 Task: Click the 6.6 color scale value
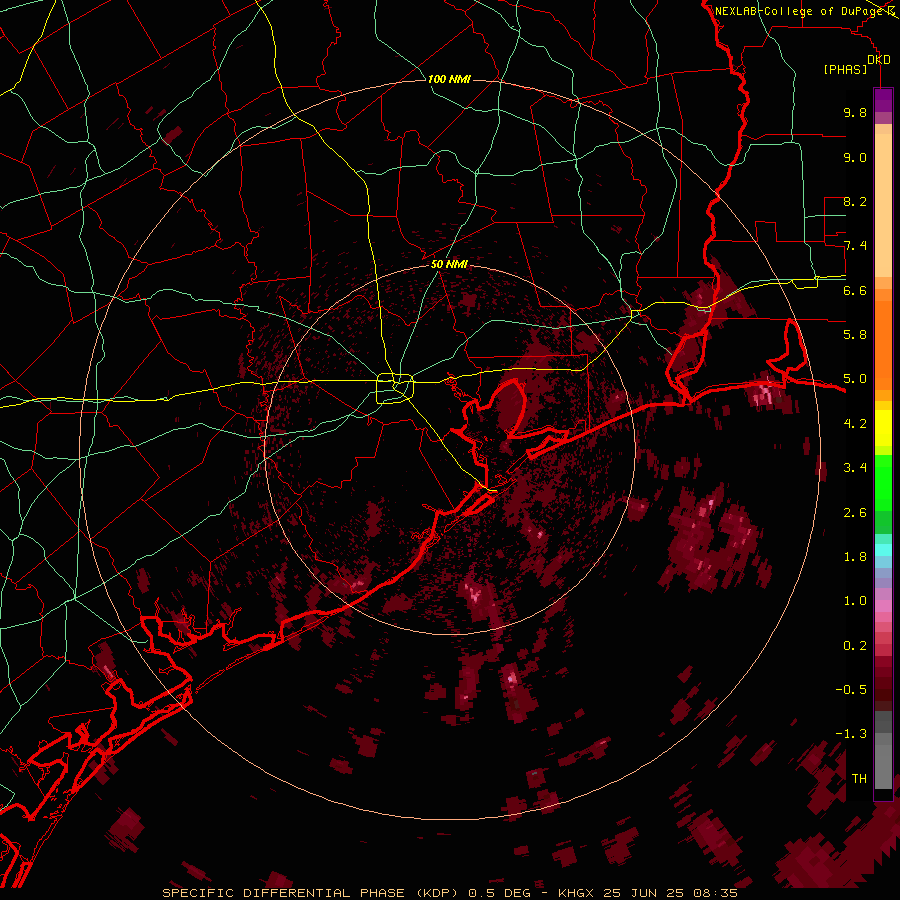855,290
